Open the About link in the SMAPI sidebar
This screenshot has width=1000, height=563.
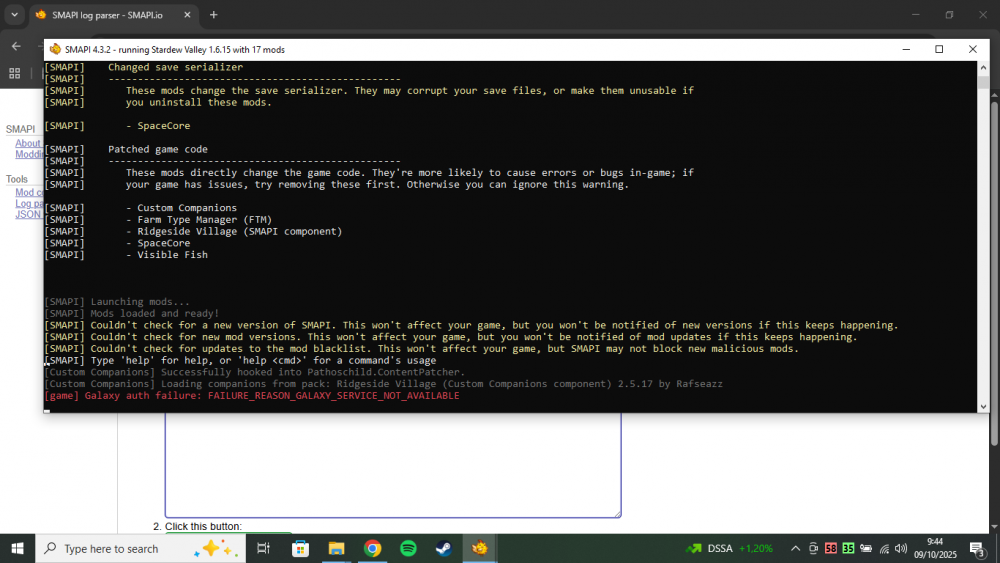click(x=27, y=143)
